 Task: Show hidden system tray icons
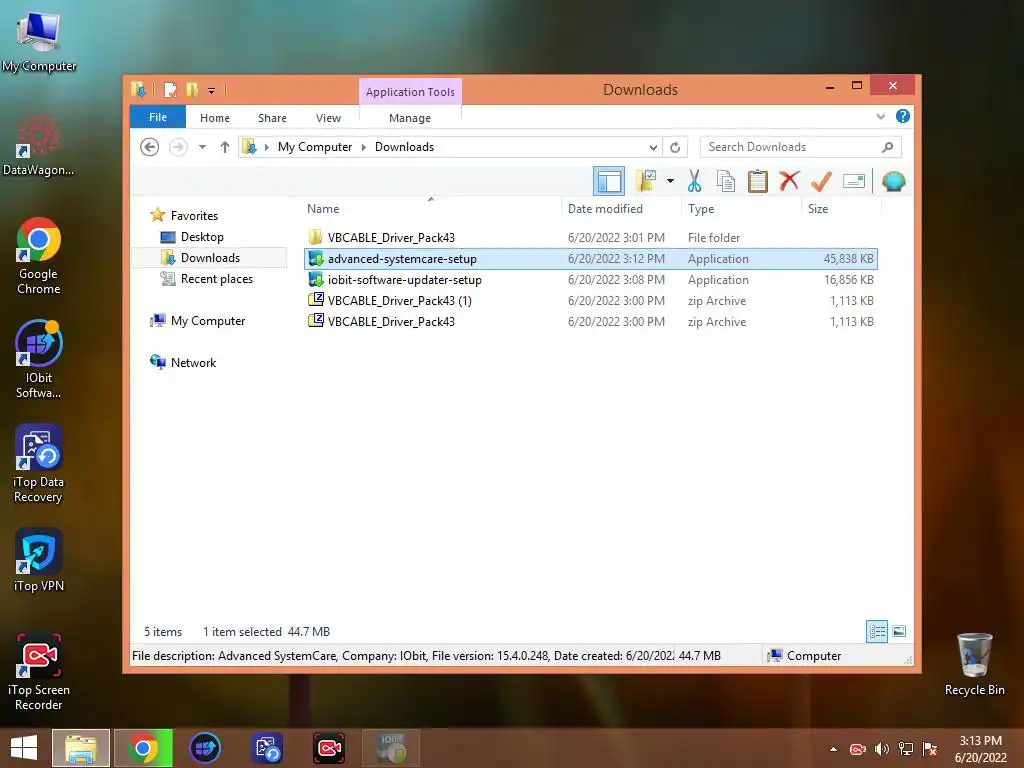point(833,749)
